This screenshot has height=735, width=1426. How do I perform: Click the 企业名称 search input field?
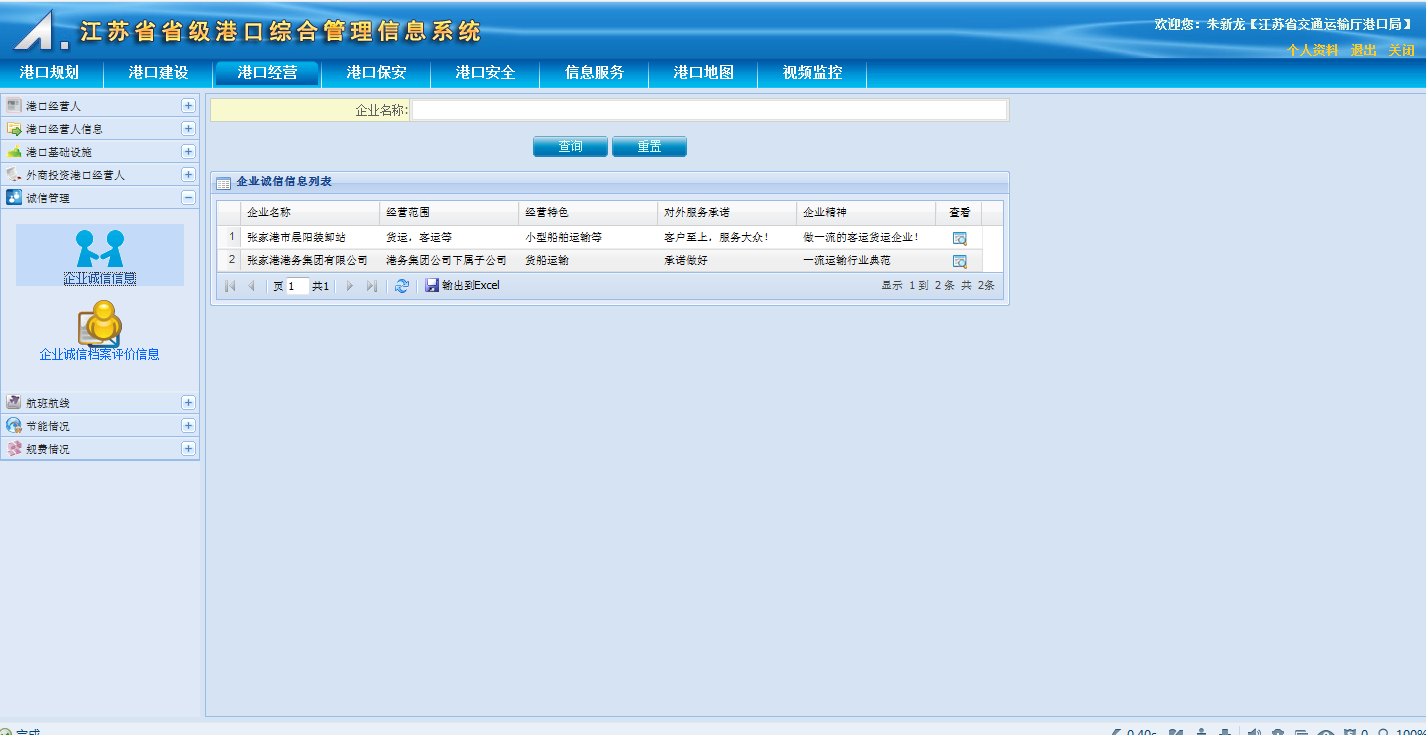708,110
